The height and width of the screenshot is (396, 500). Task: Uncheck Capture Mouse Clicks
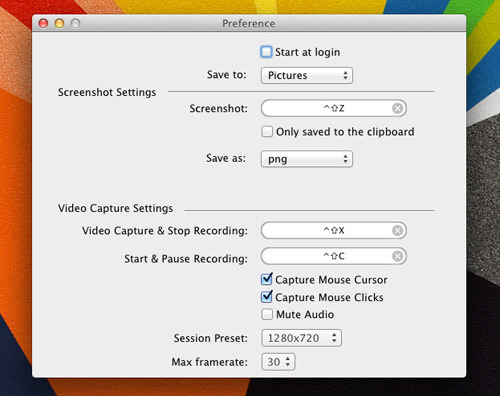tap(267, 297)
